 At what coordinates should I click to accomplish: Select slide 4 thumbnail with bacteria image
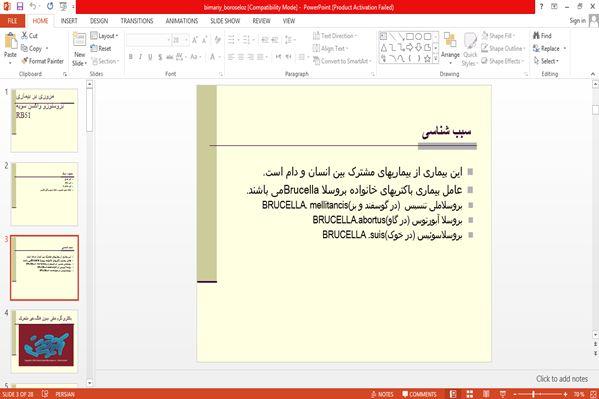(44, 341)
